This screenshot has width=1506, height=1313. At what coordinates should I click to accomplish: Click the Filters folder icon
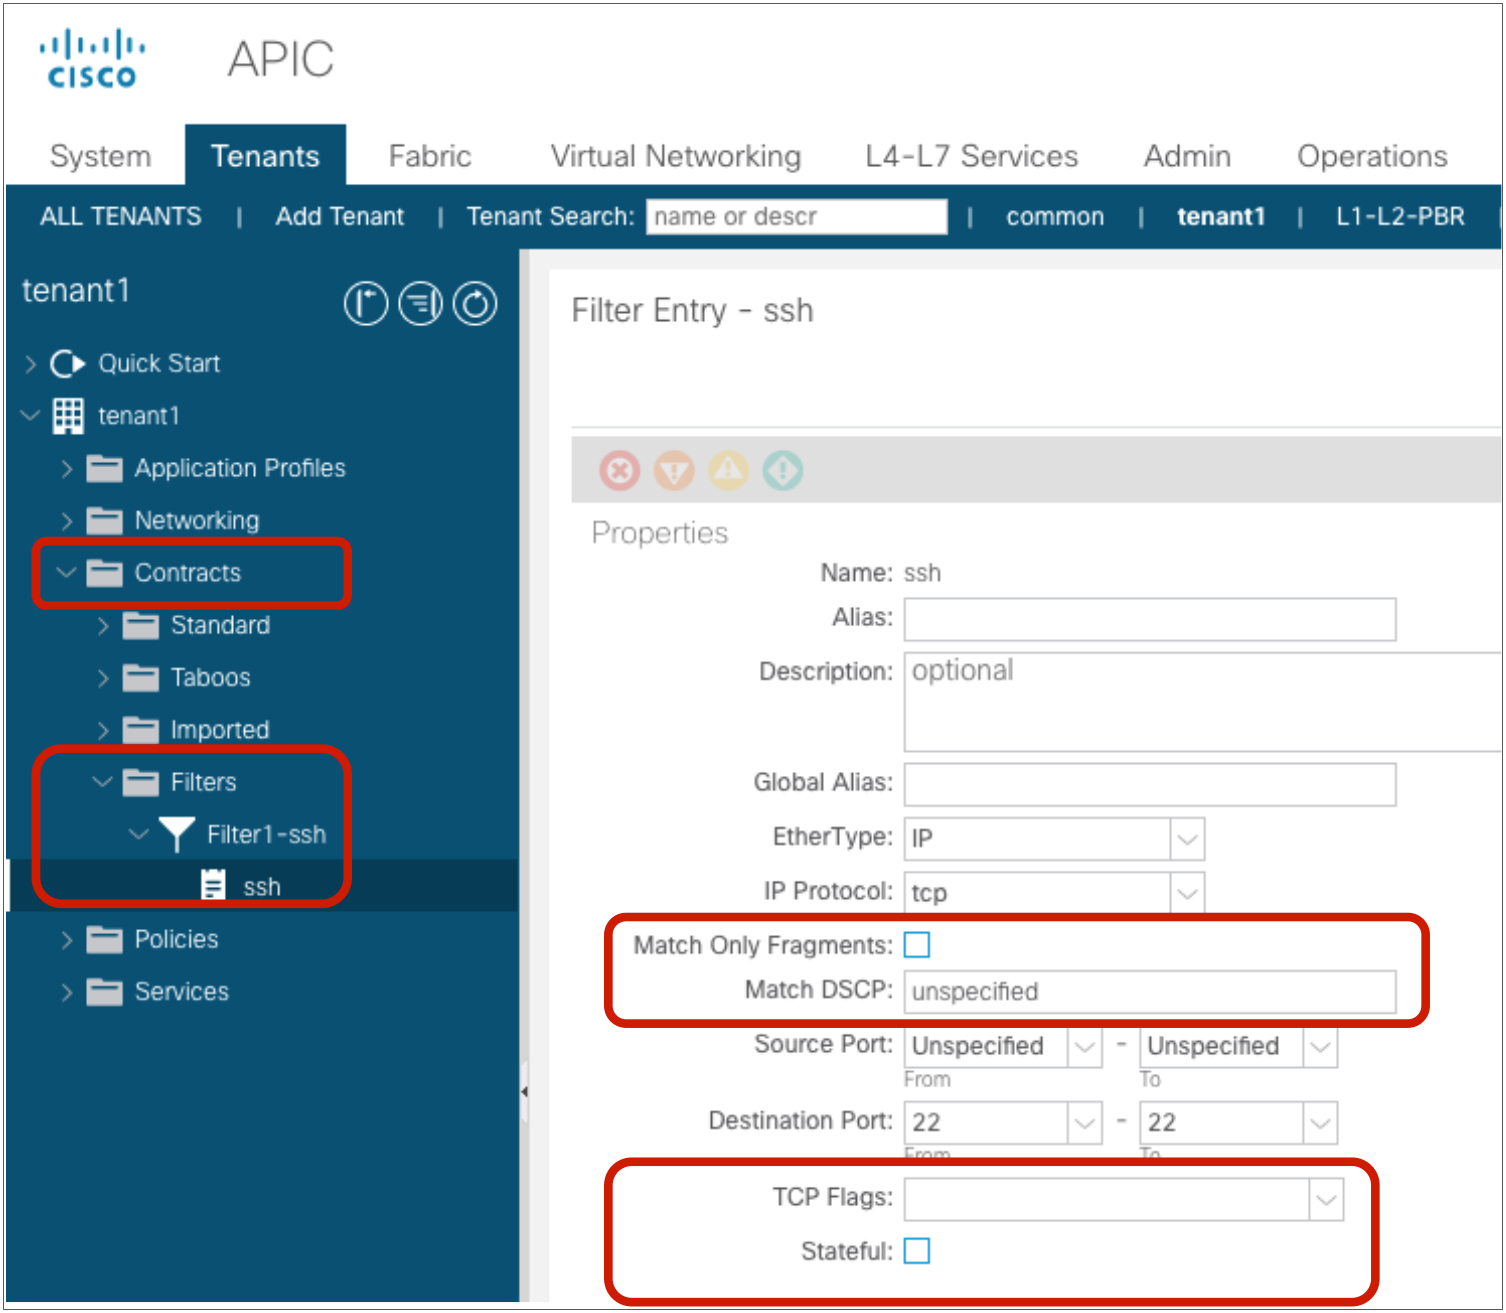click(140, 782)
